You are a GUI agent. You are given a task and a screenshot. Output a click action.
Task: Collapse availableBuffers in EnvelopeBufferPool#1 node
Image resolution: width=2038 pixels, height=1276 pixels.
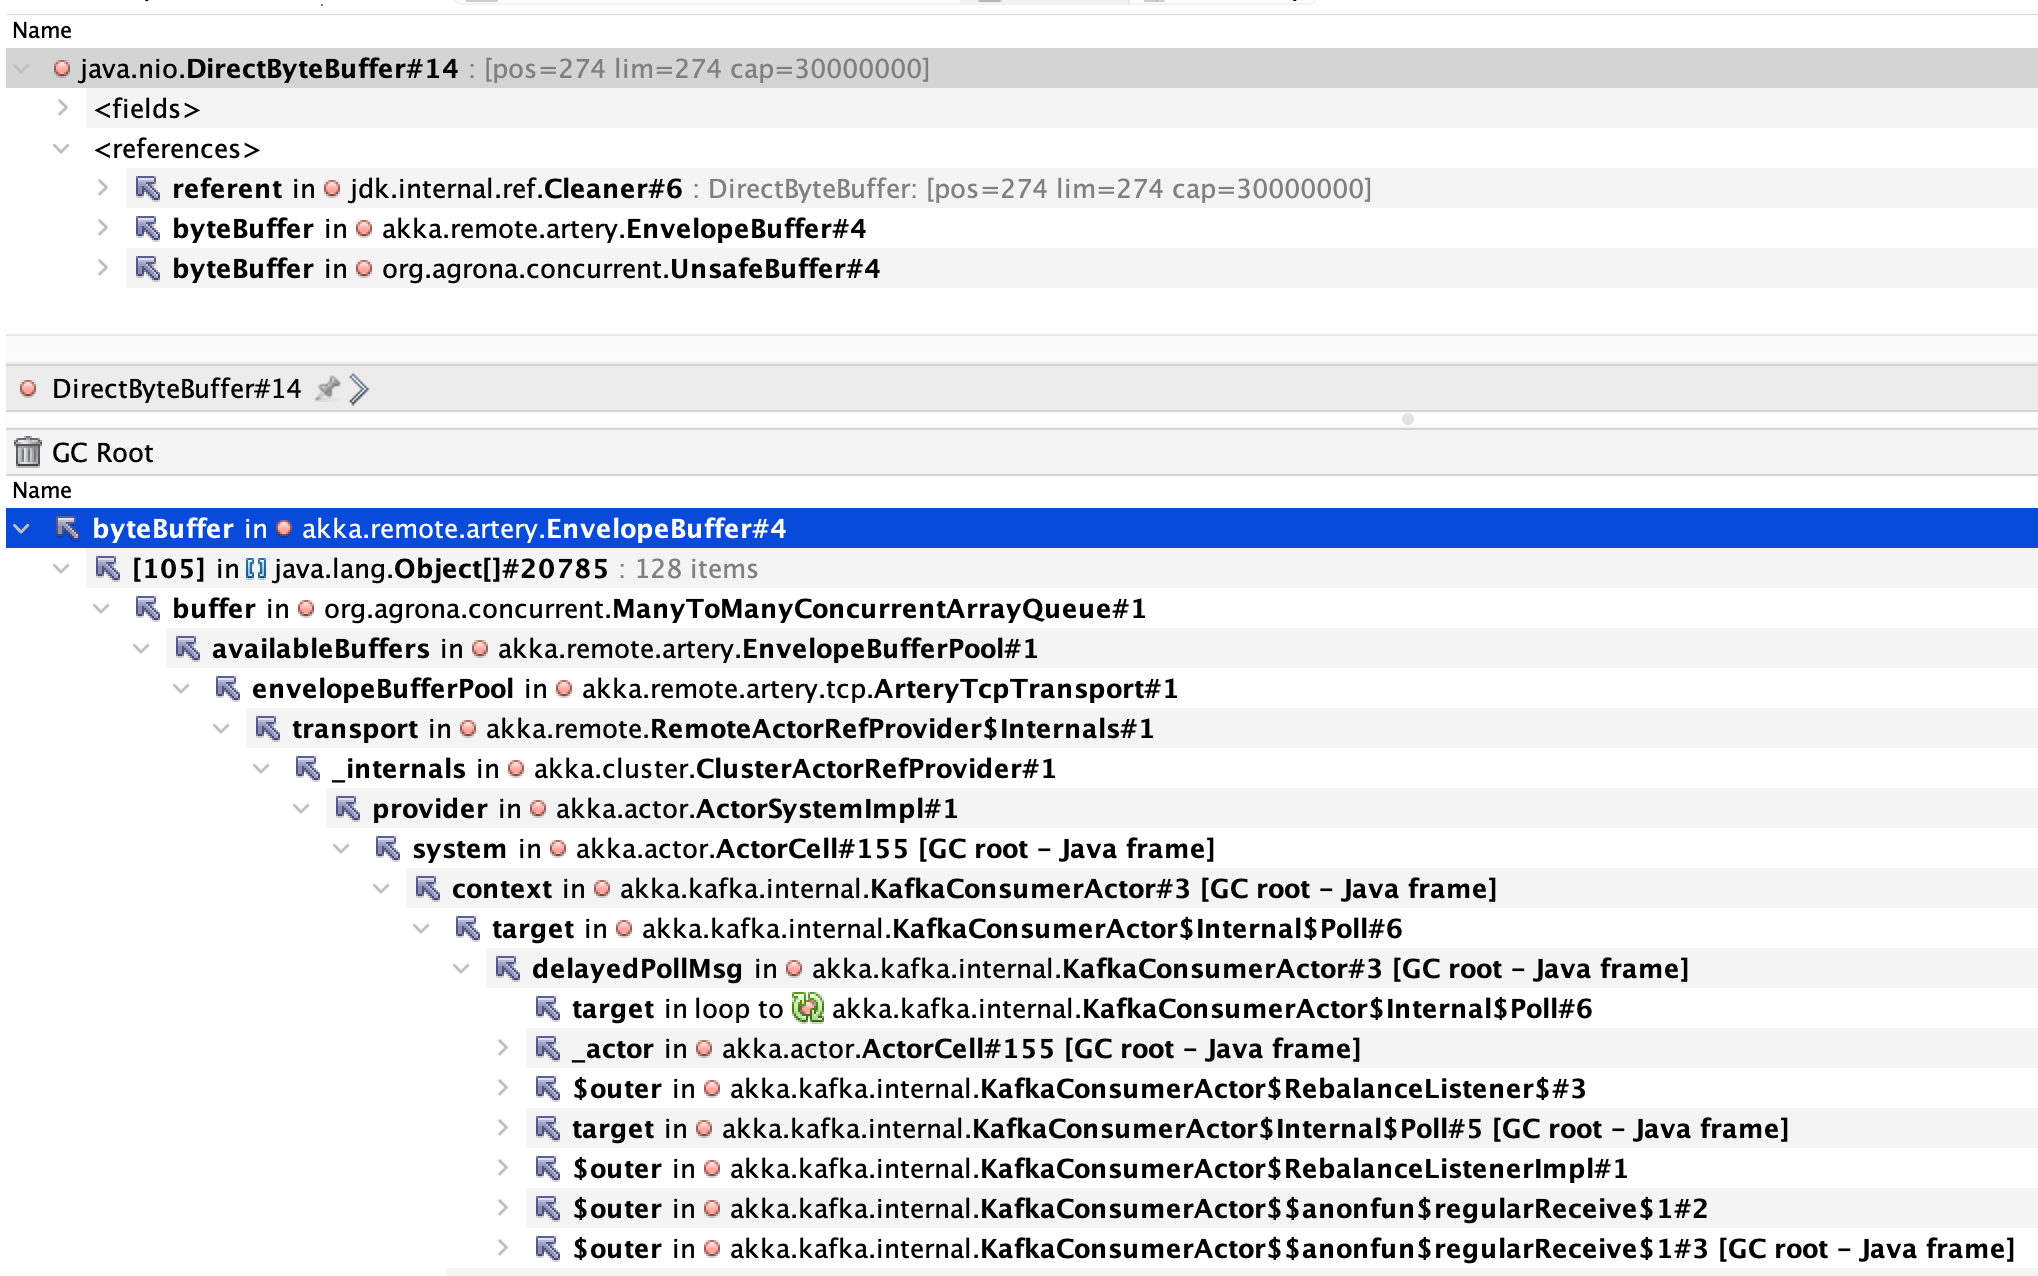point(142,649)
